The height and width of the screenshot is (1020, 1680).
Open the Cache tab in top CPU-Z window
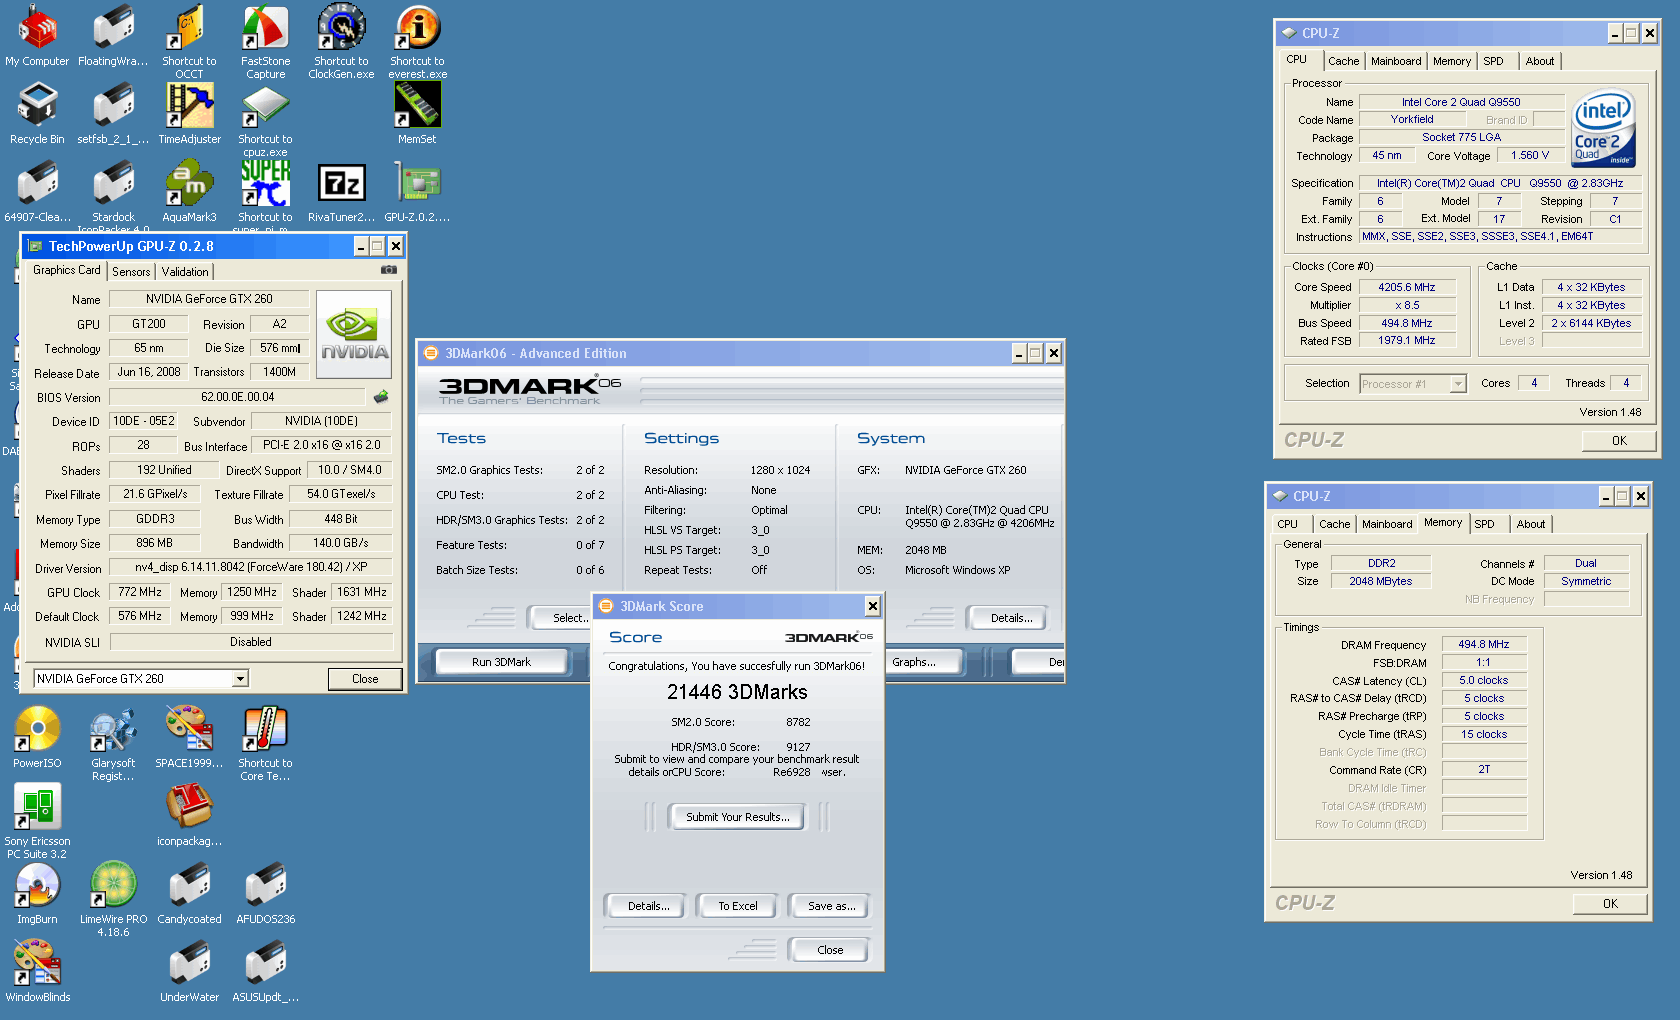[x=1343, y=61]
